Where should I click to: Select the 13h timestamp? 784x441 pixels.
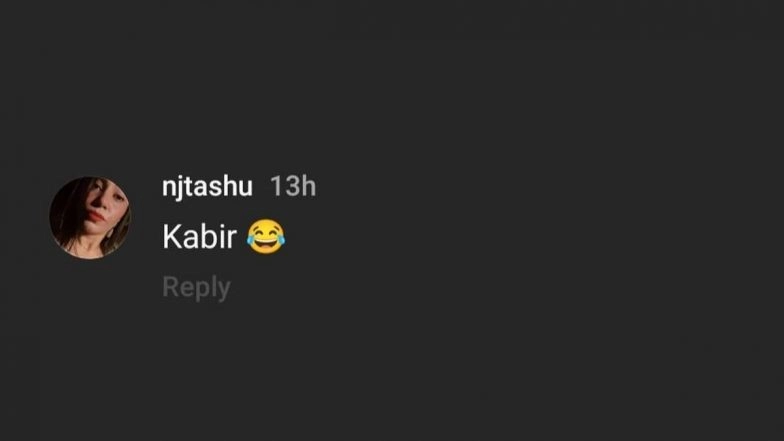tap(293, 186)
